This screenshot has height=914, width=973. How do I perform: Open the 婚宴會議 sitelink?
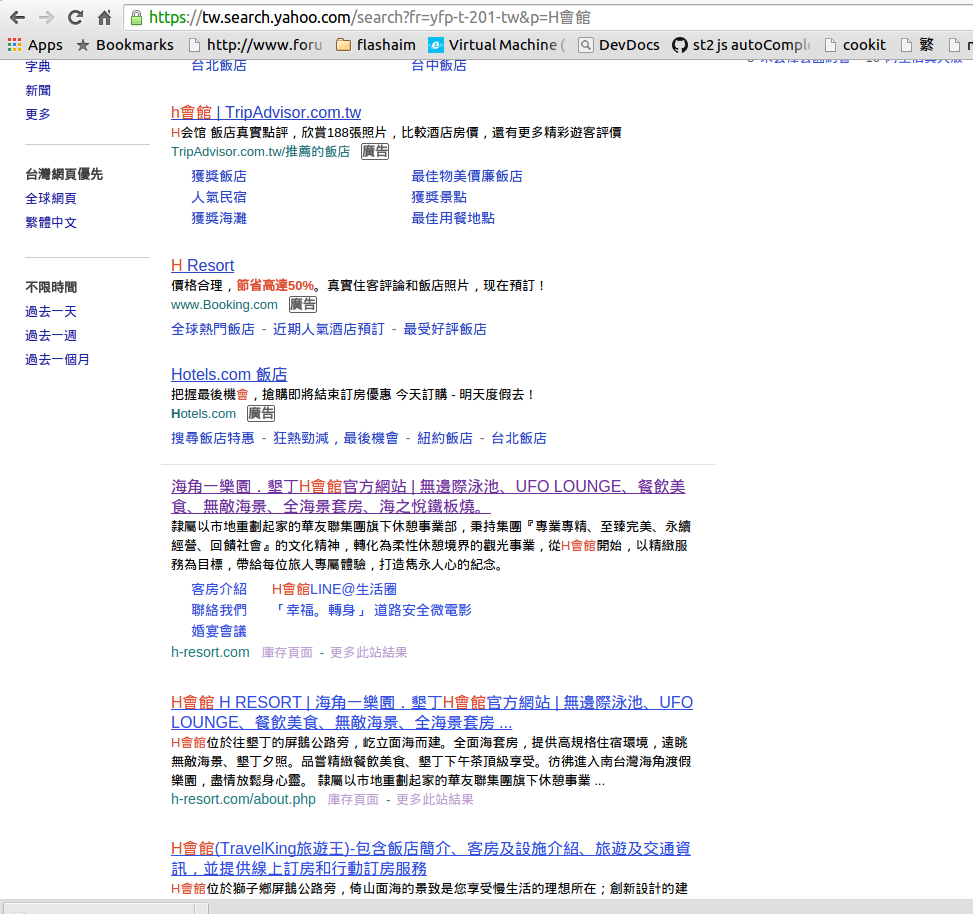pos(219,632)
